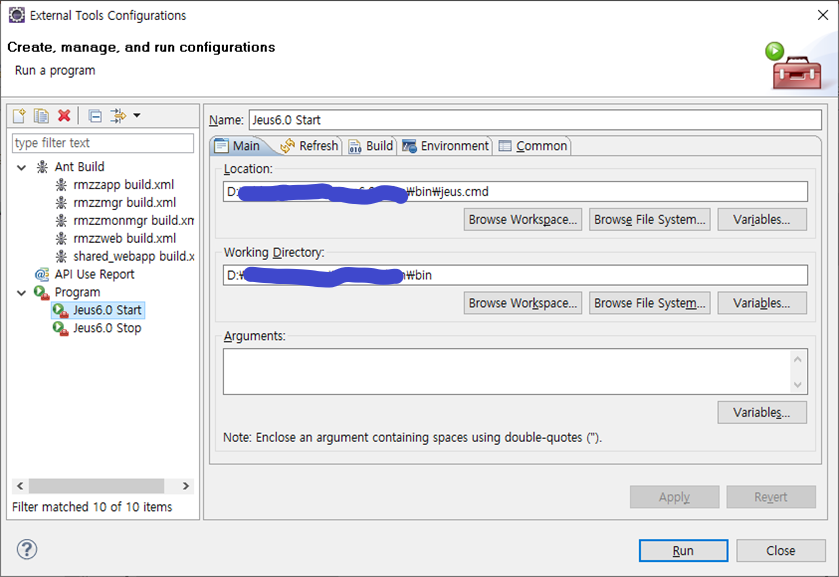Screen dimensions: 839x577
Task: Open help with the question mark icon
Action: [27, 549]
